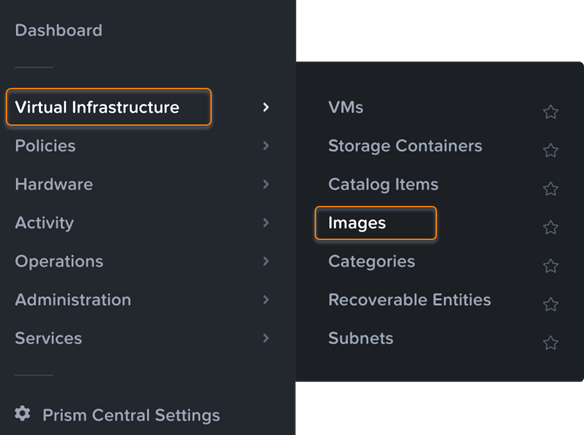584x435 pixels.
Task: Favorite the VMs entry with its star
Action: pos(550,112)
